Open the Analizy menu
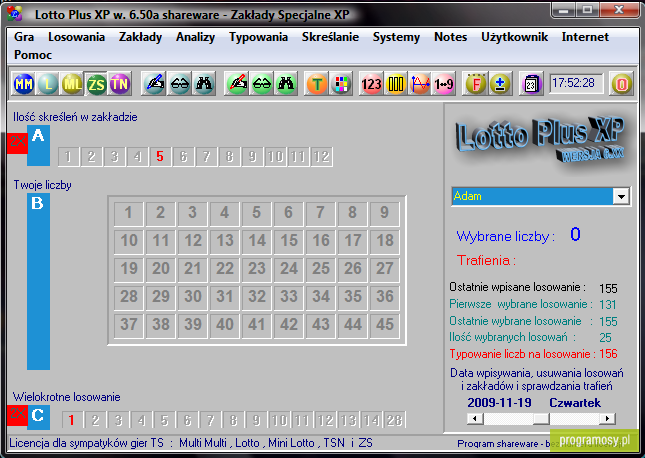 [x=195, y=37]
